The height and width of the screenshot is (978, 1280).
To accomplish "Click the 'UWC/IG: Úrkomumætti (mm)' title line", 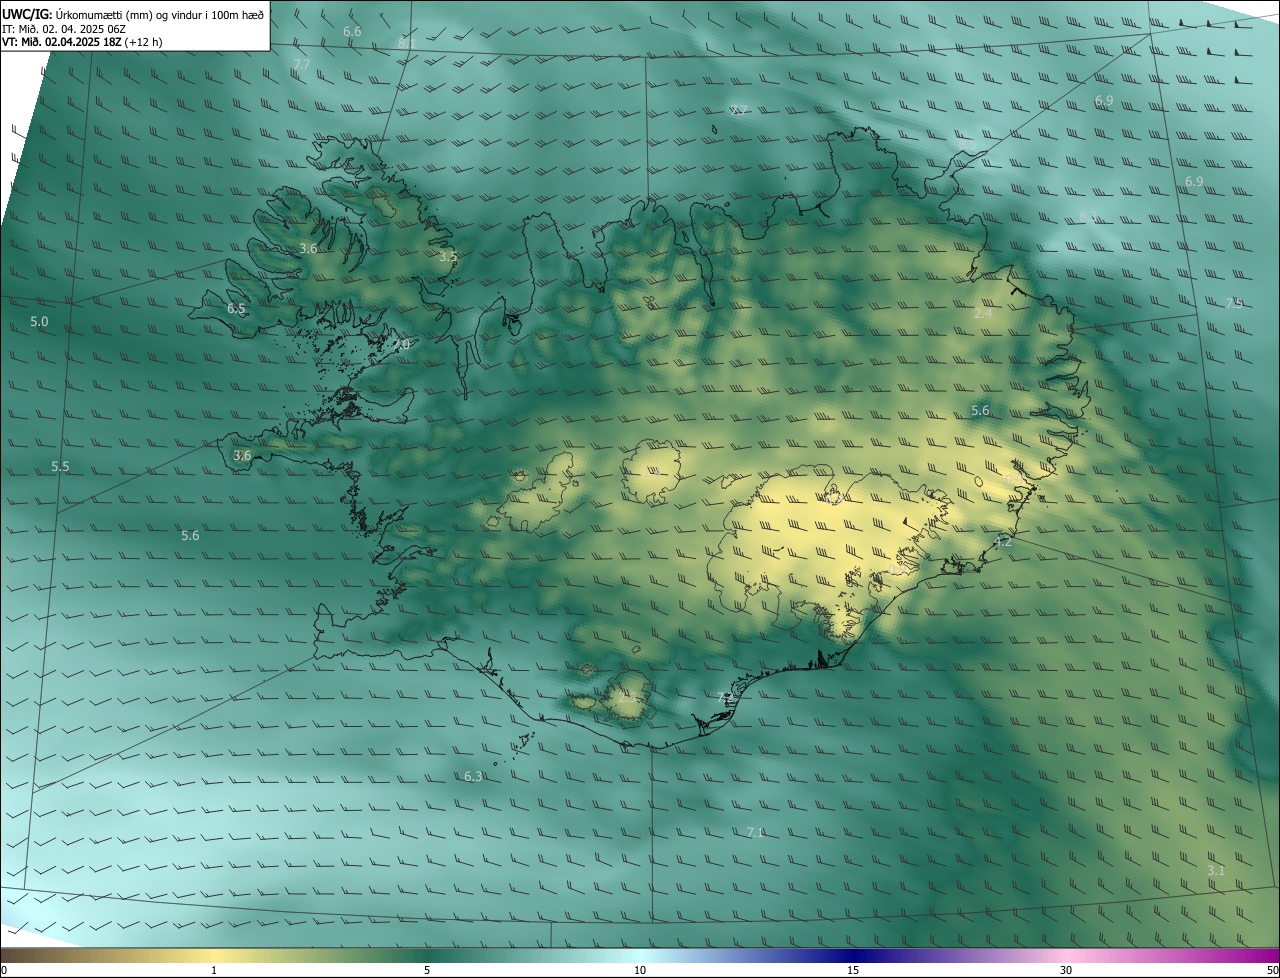I will click(x=133, y=14).
